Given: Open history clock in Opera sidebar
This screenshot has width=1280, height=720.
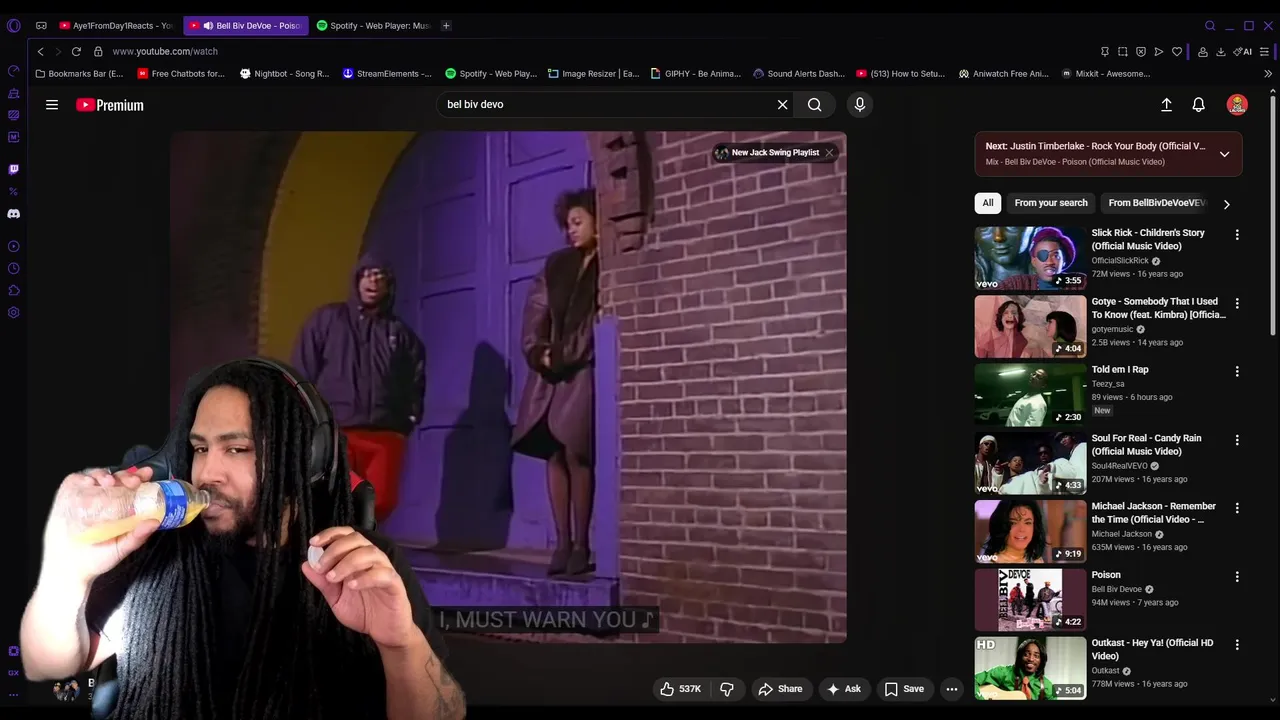Looking at the screenshot, I should click(13, 268).
